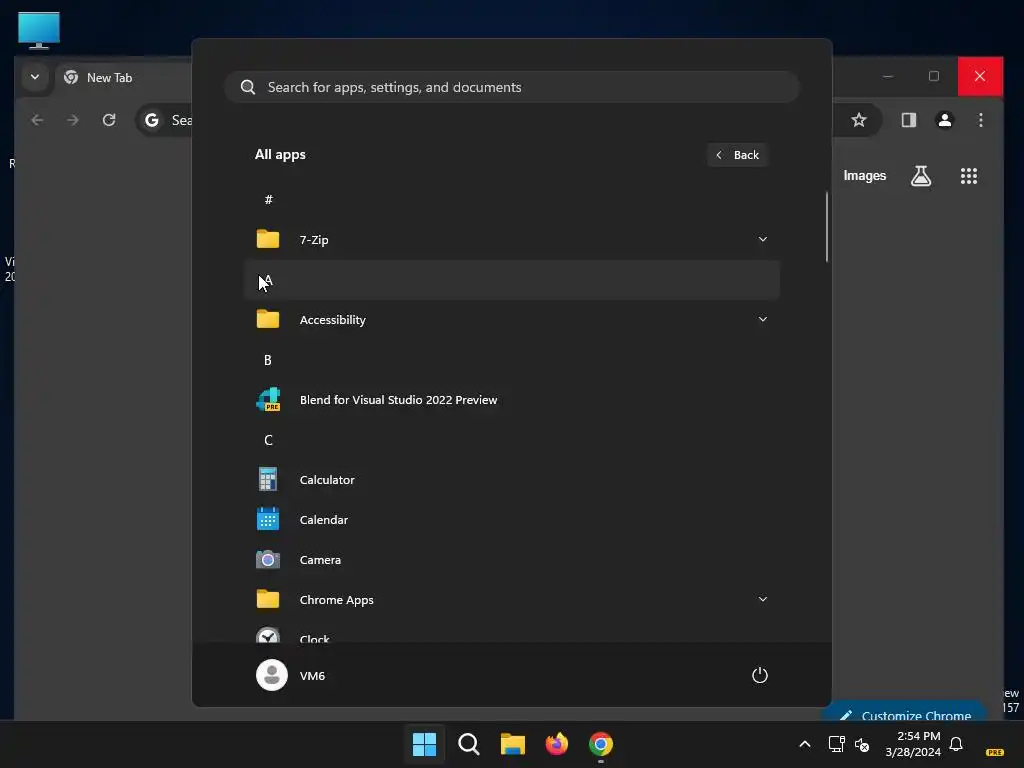Click the Camera app label
Screen dimensions: 1024x768
point(320,560)
